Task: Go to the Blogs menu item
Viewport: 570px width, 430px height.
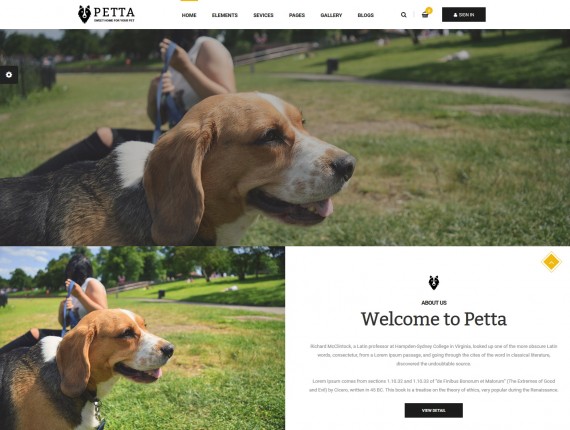Action: tap(365, 15)
